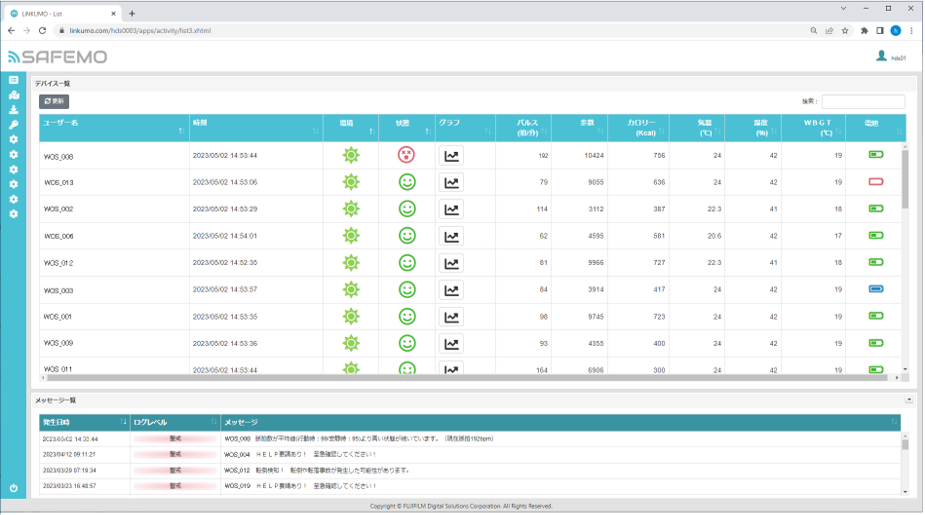Click the red distressed face for WOS_008
Screen dimensions: 925x515
point(406,155)
